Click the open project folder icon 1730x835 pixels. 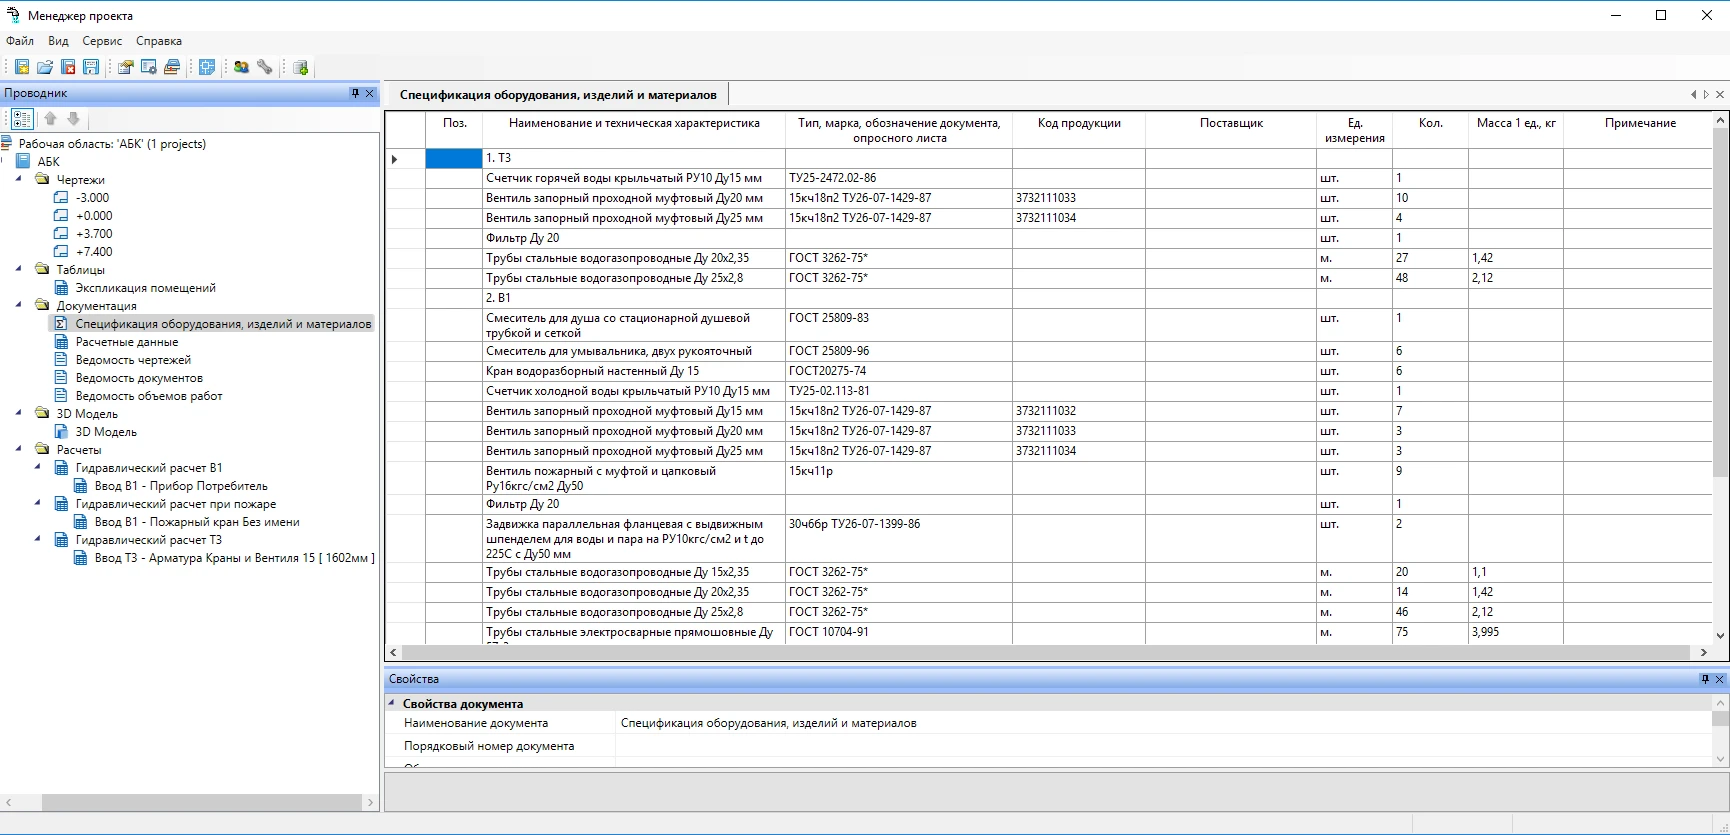click(45, 67)
